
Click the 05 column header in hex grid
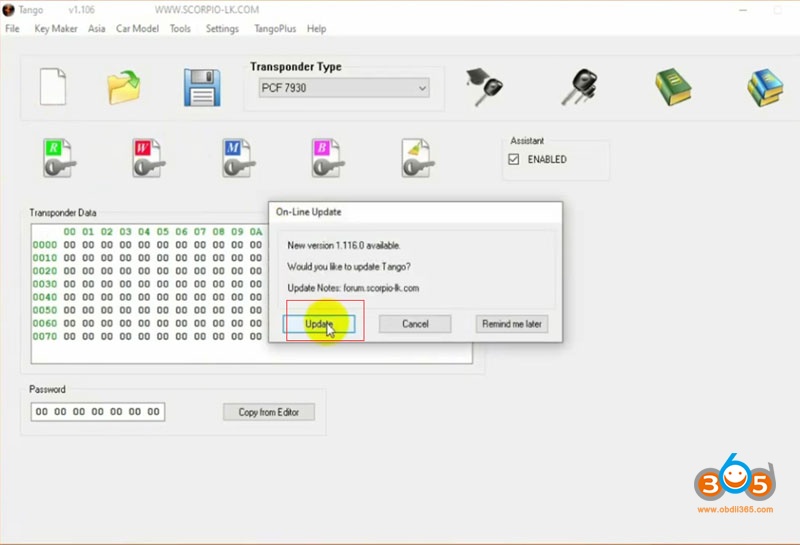coord(163,232)
